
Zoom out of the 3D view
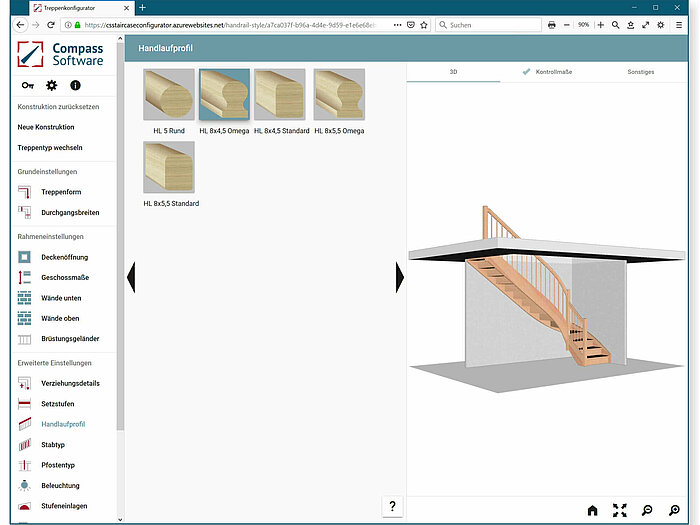point(647,510)
